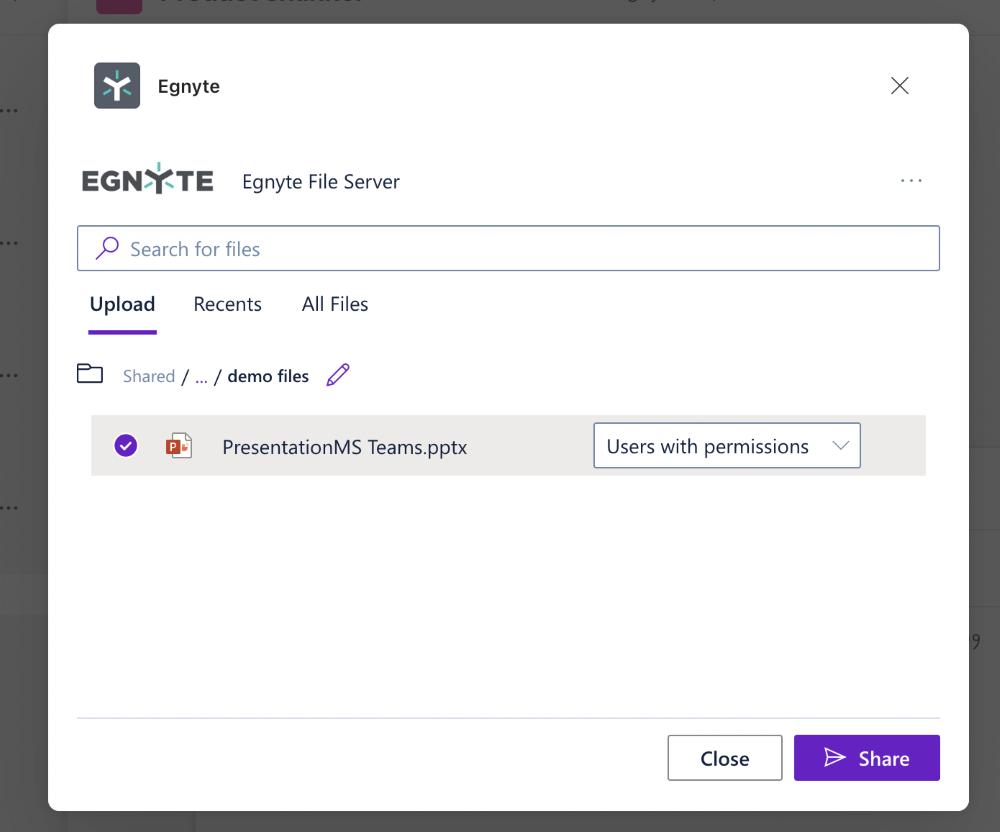The image size is (1000, 832).
Task: Click the magnifier search icon
Action: [107, 248]
